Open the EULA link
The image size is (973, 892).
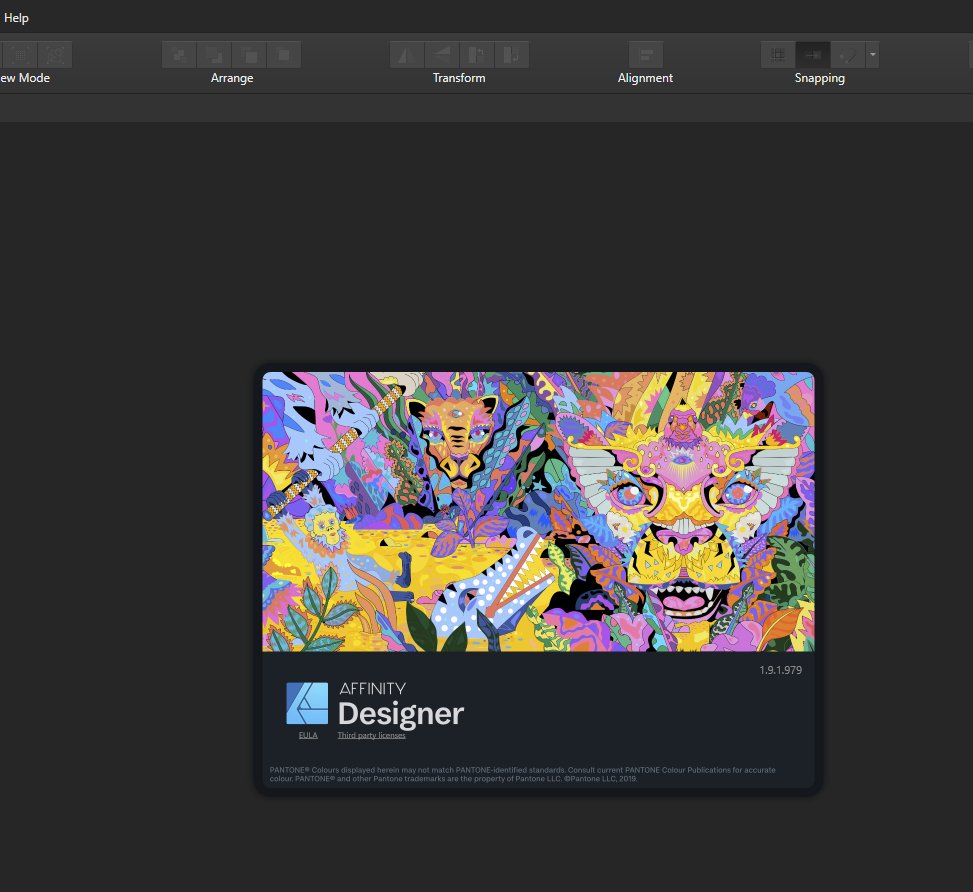[x=307, y=735]
